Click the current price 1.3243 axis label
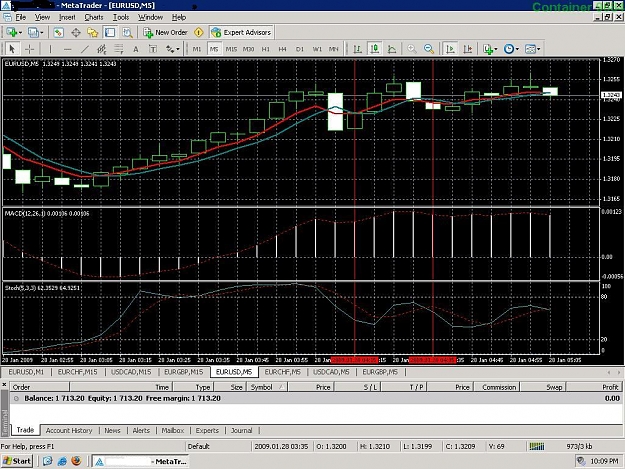The height and width of the screenshot is (469, 625). click(x=611, y=95)
